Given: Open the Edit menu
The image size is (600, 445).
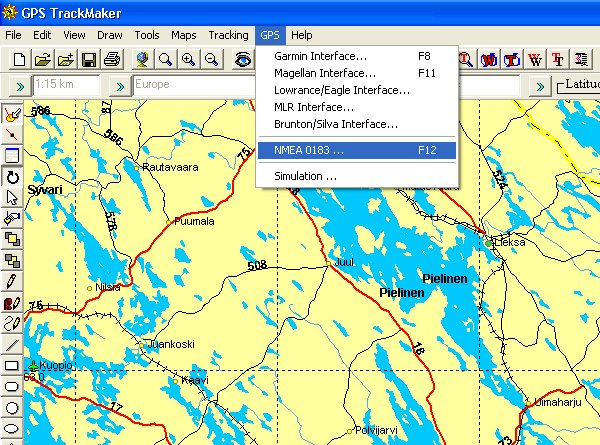Looking at the screenshot, I should pos(42,35).
